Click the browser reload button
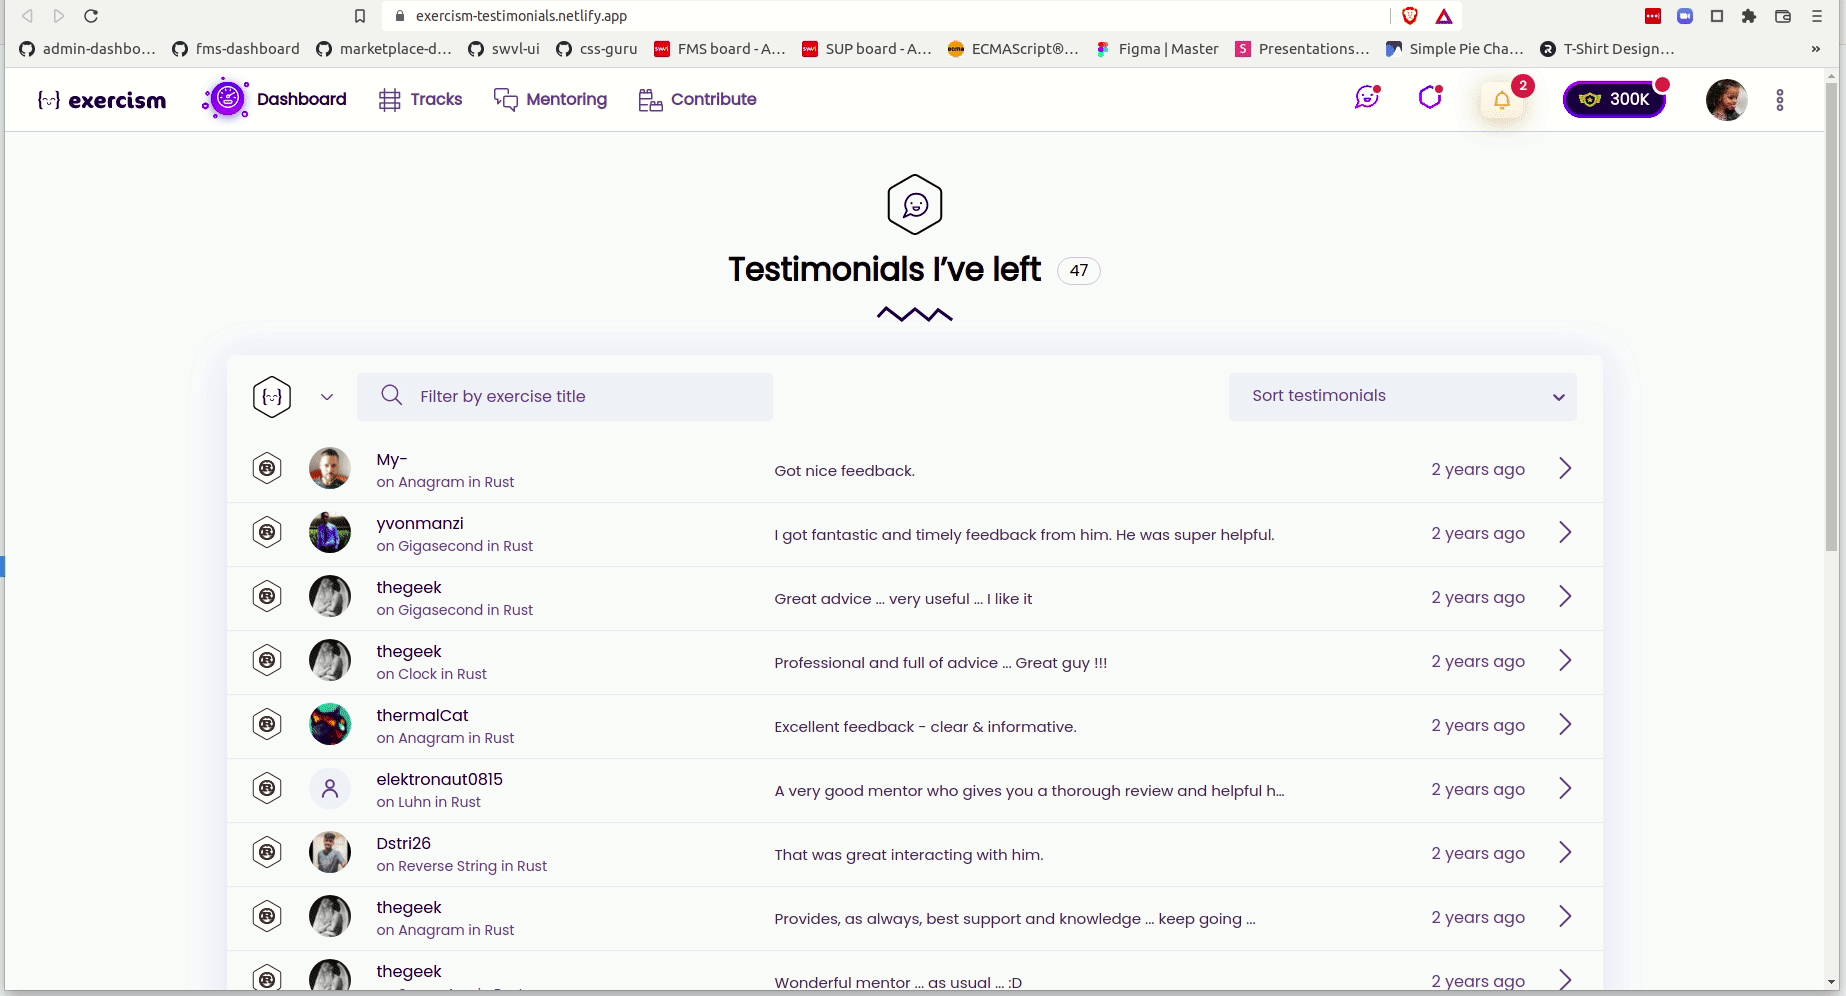 [91, 16]
